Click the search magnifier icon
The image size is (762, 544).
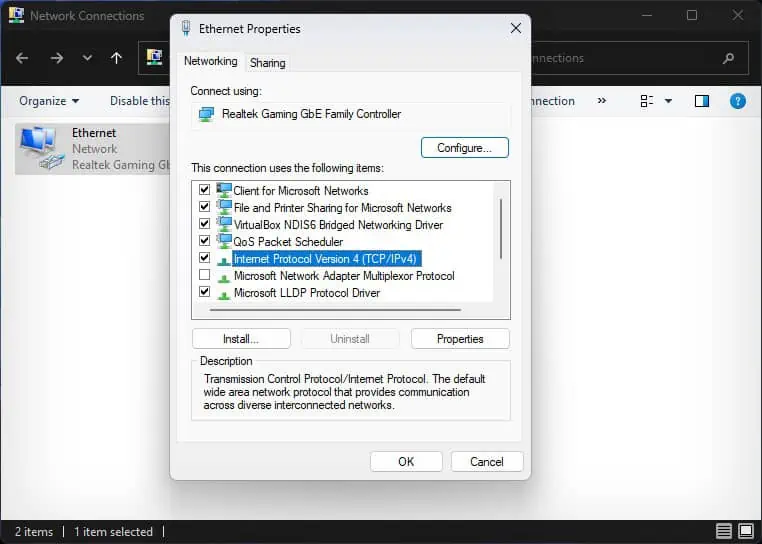(728, 58)
